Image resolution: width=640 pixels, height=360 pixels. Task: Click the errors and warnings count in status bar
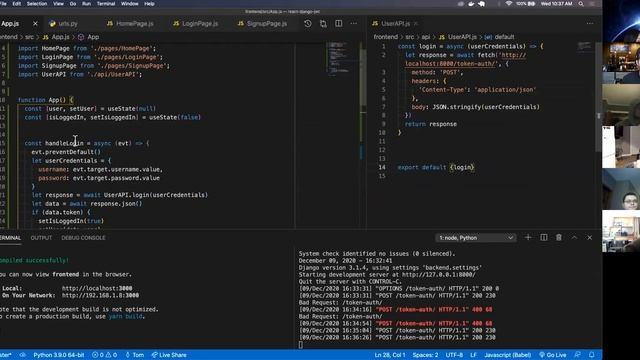104,355
